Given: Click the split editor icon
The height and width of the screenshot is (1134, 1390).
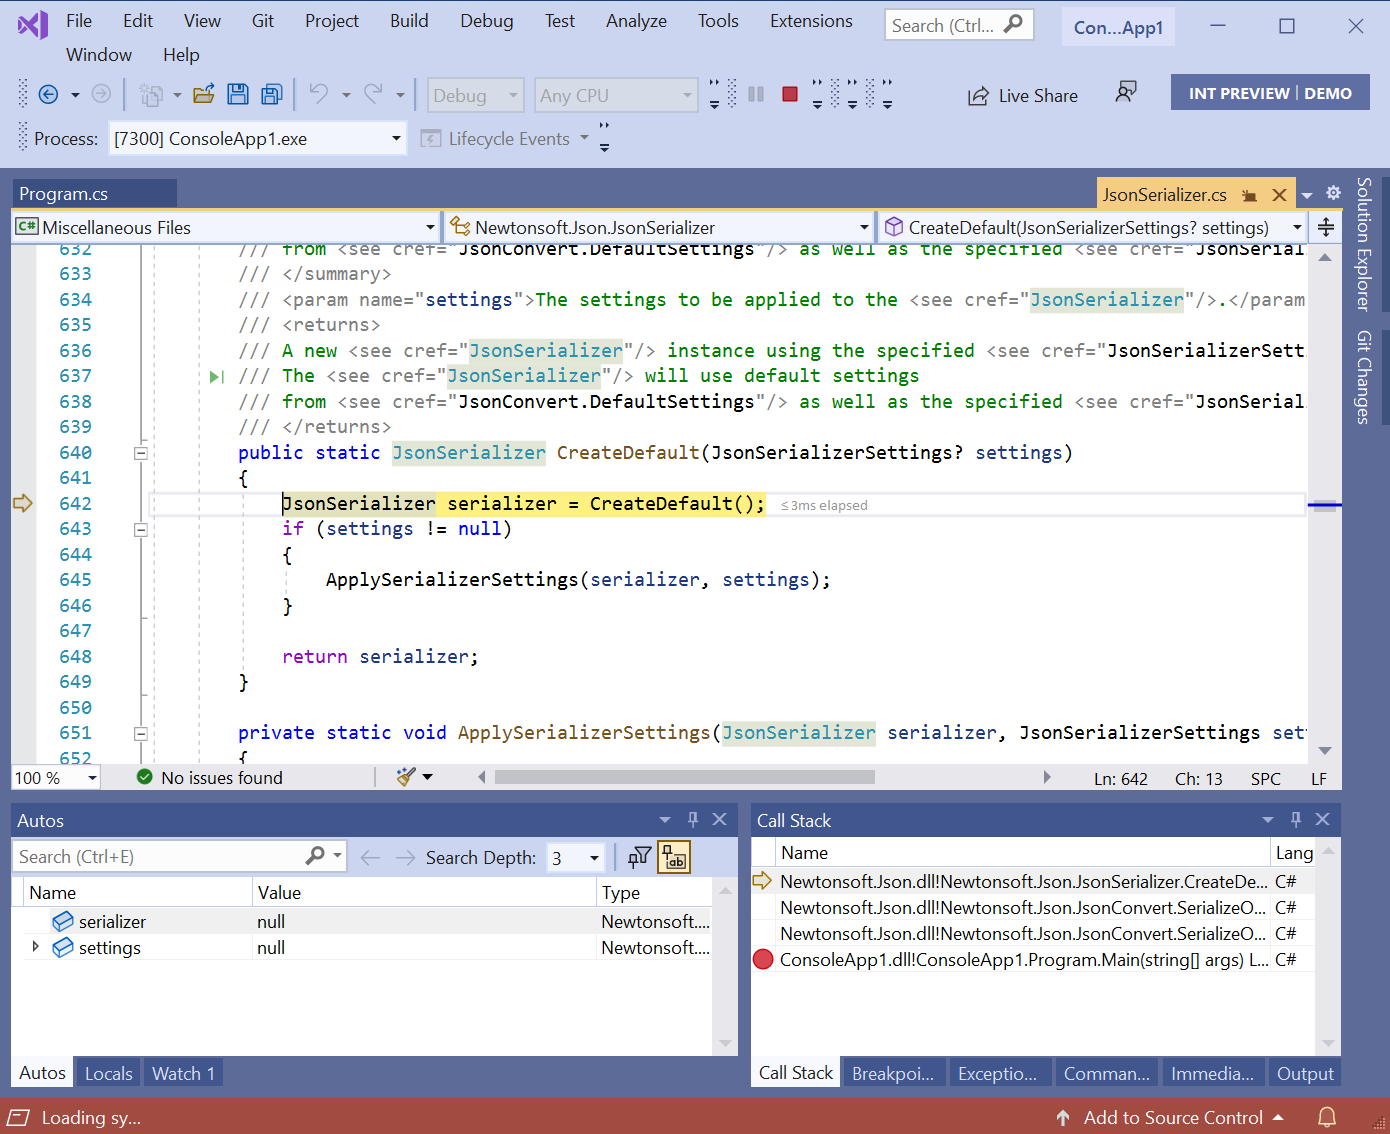Looking at the screenshot, I should pyautogui.click(x=1326, y=227).
